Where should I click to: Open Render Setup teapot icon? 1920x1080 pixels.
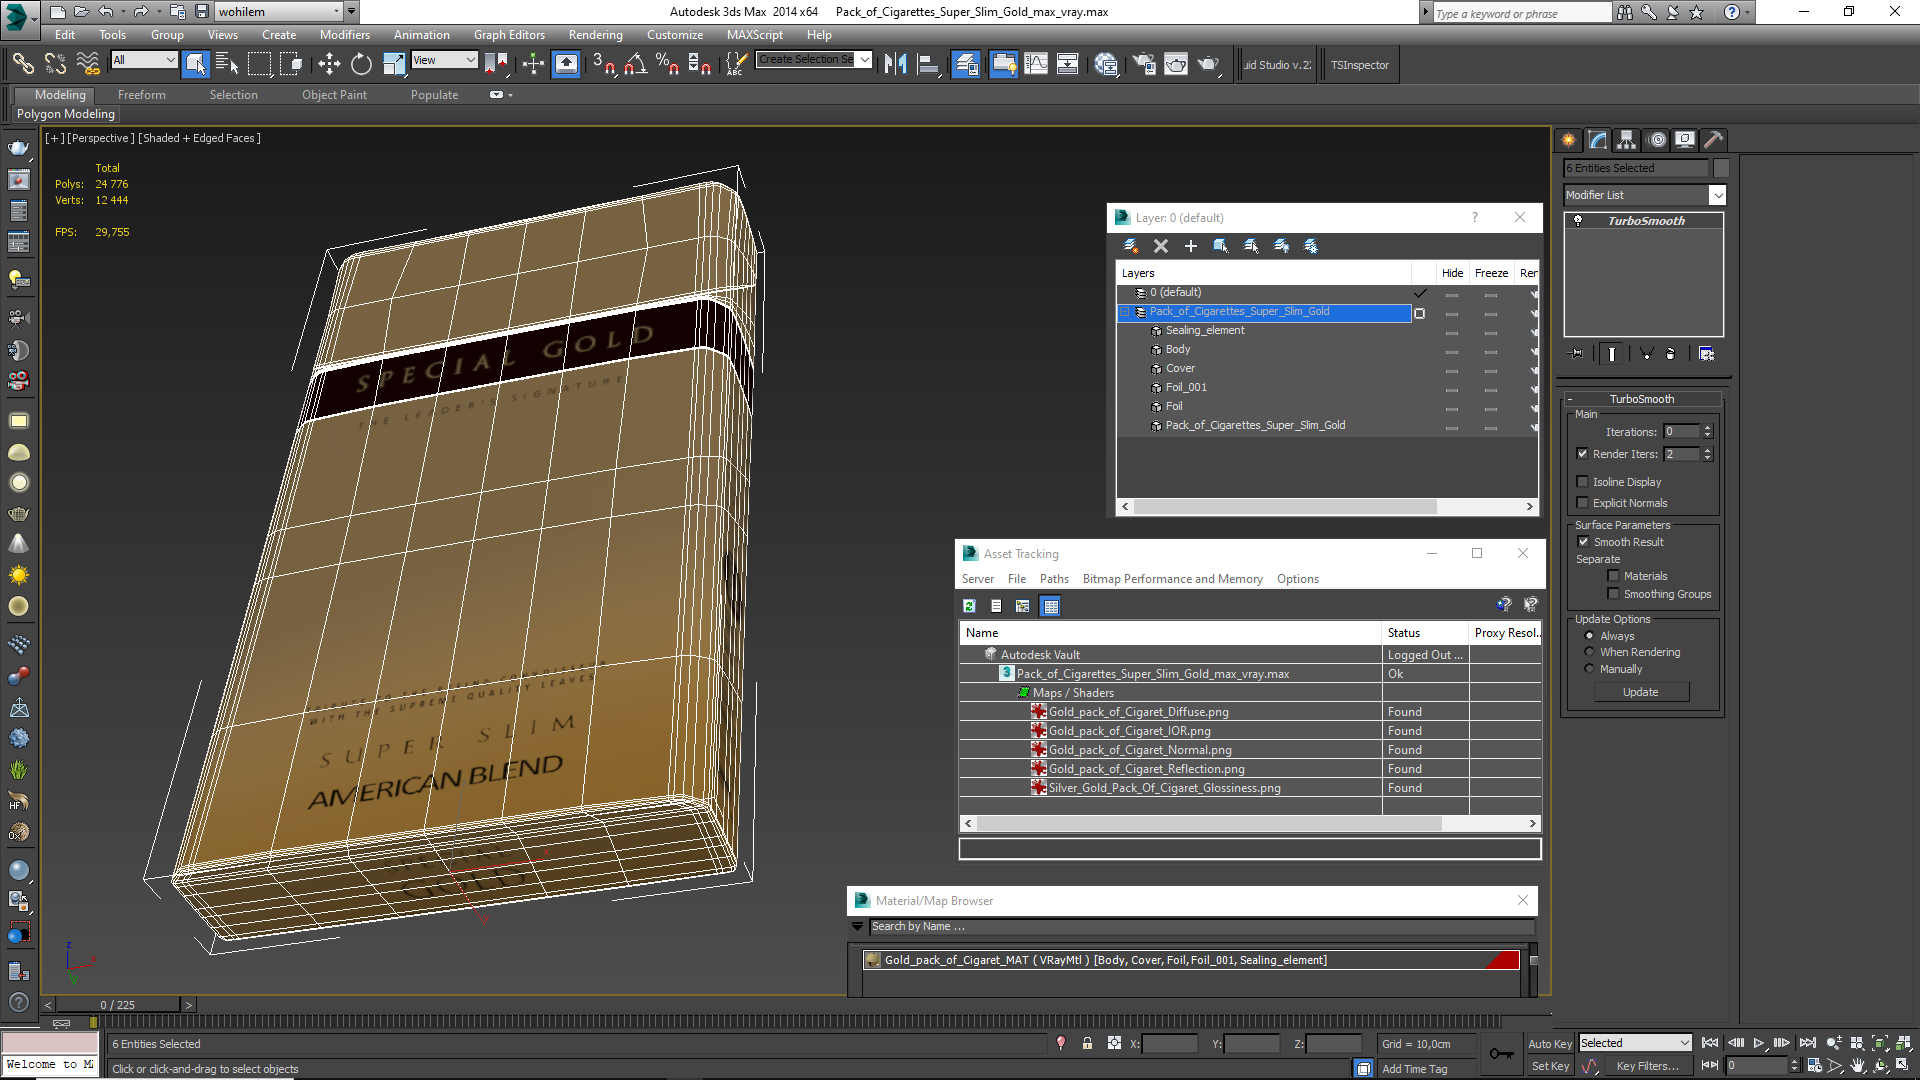1144,64
